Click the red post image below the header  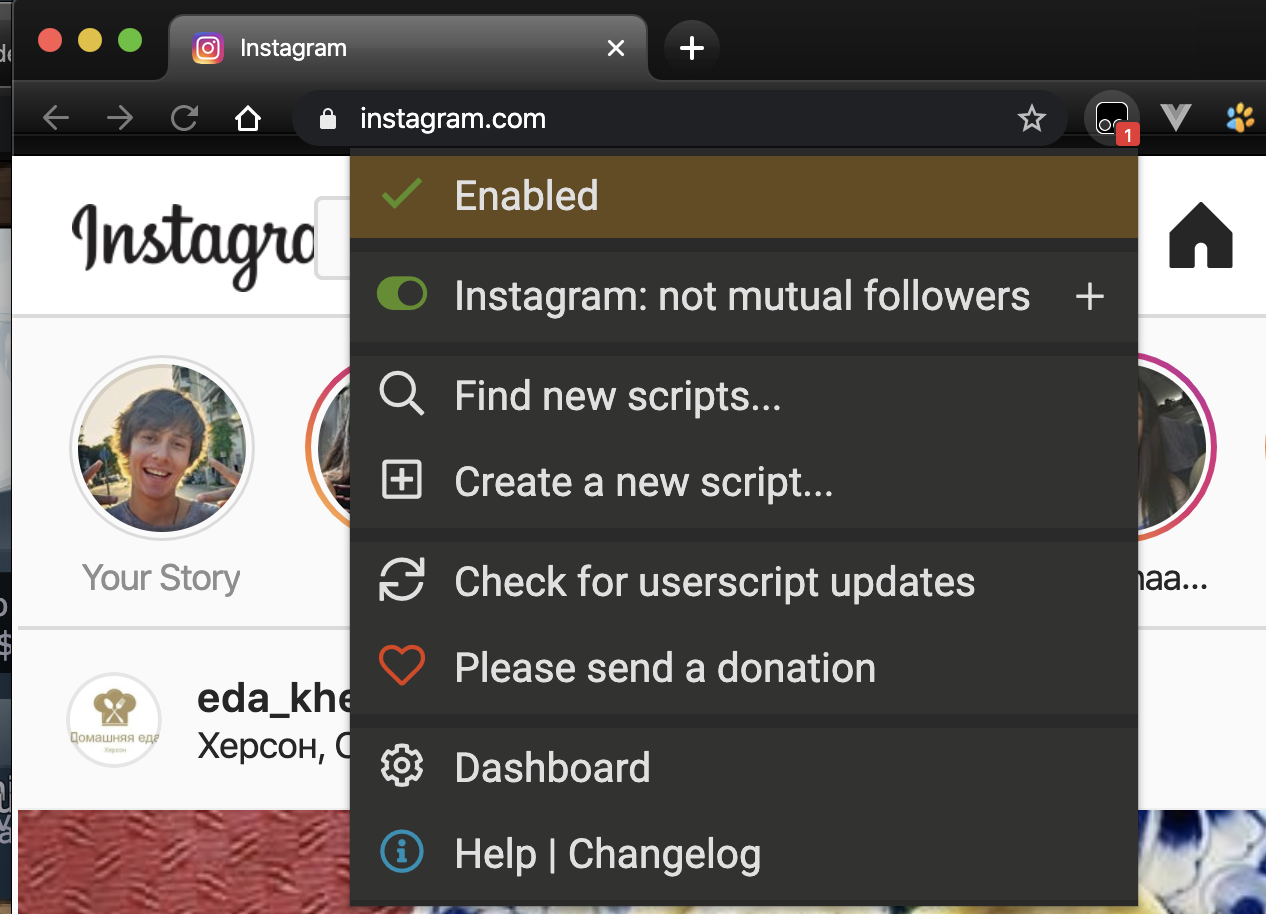184,862
